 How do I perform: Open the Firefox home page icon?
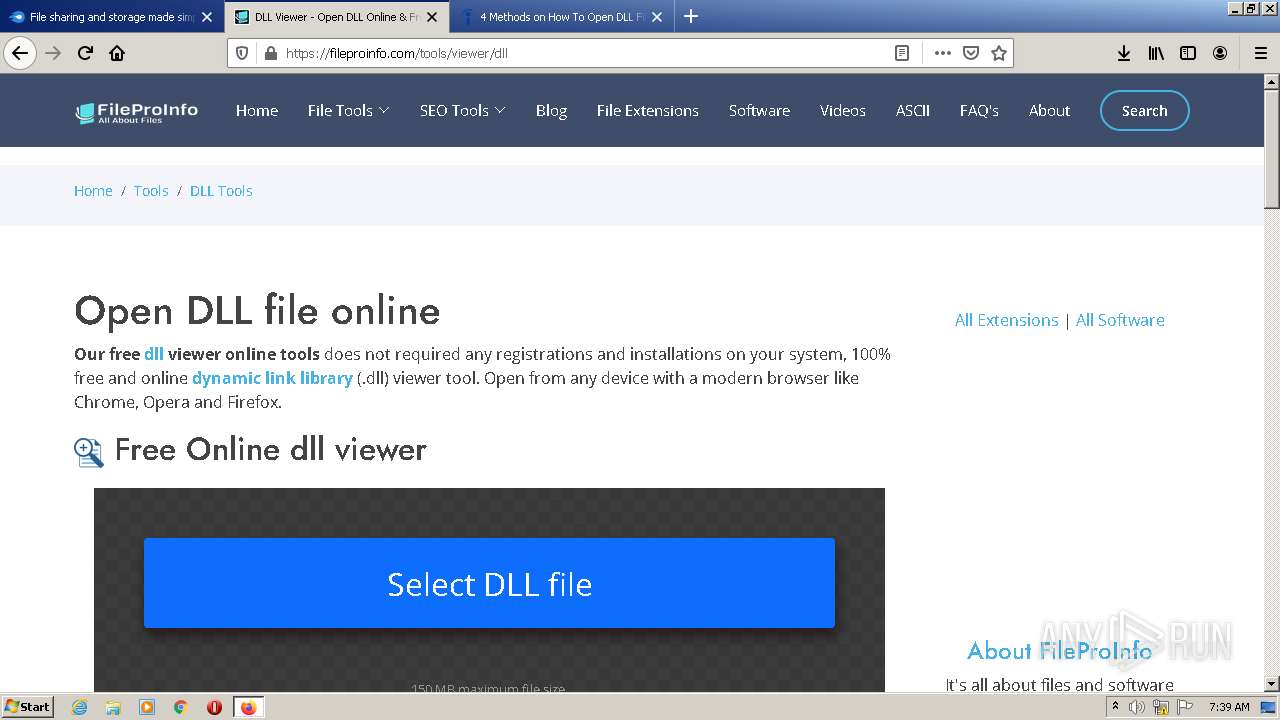(x=117, y=53)
